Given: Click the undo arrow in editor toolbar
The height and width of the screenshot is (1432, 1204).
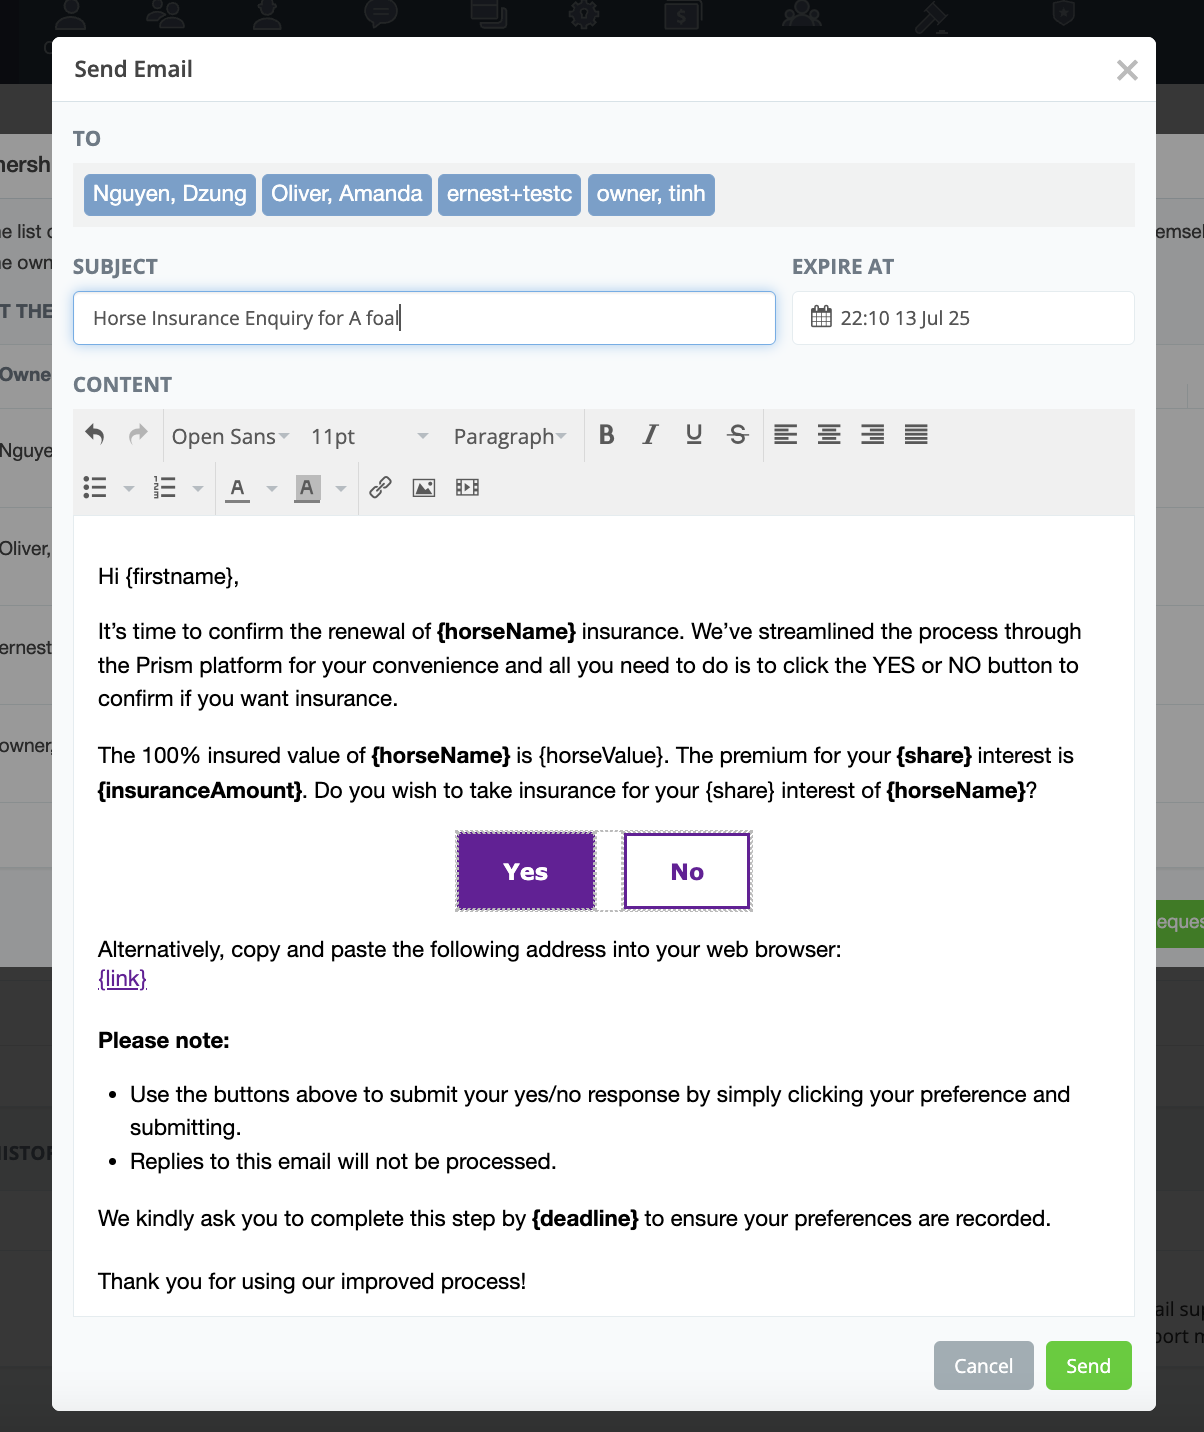Looking at the screenshot, I should (95, 435).
